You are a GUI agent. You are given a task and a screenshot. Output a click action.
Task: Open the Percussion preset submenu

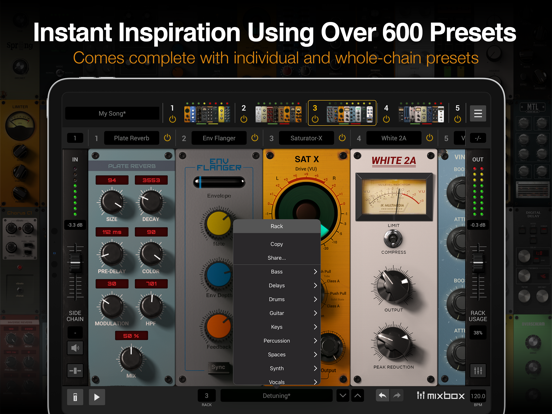pos(277,340)
